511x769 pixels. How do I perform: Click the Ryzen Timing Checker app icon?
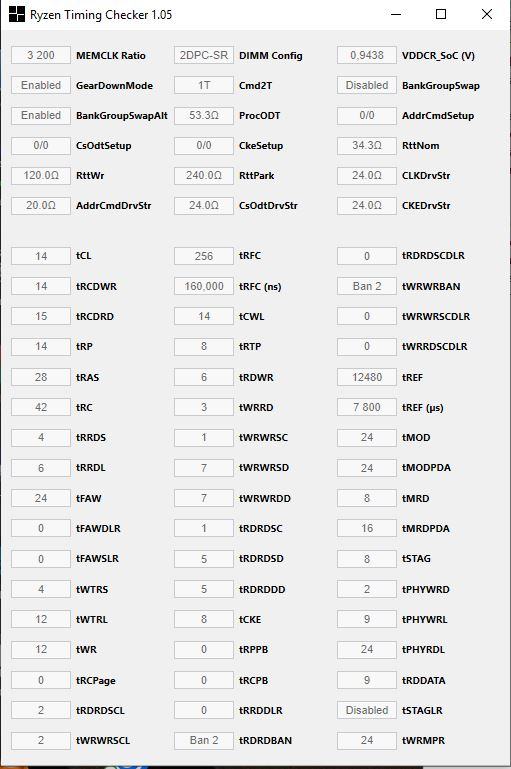tap(17, 14)
